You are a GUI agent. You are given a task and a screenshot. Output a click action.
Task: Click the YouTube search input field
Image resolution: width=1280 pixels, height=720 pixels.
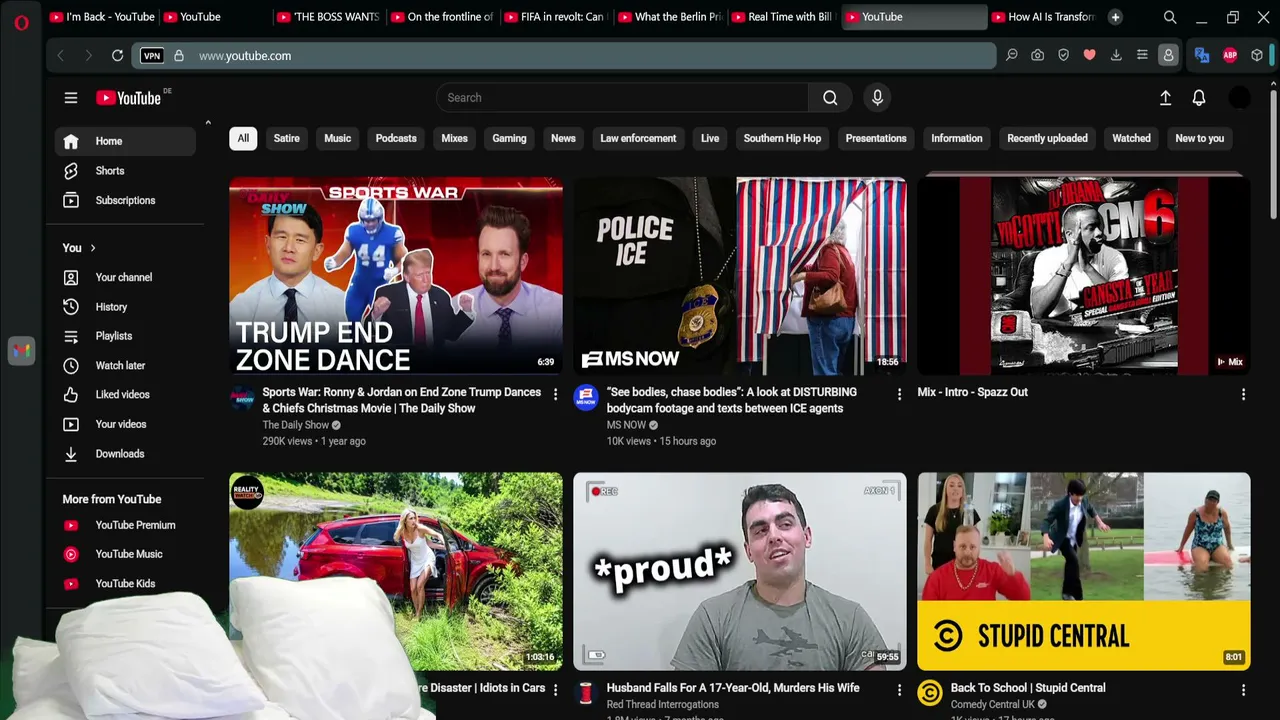click(622, 98)
